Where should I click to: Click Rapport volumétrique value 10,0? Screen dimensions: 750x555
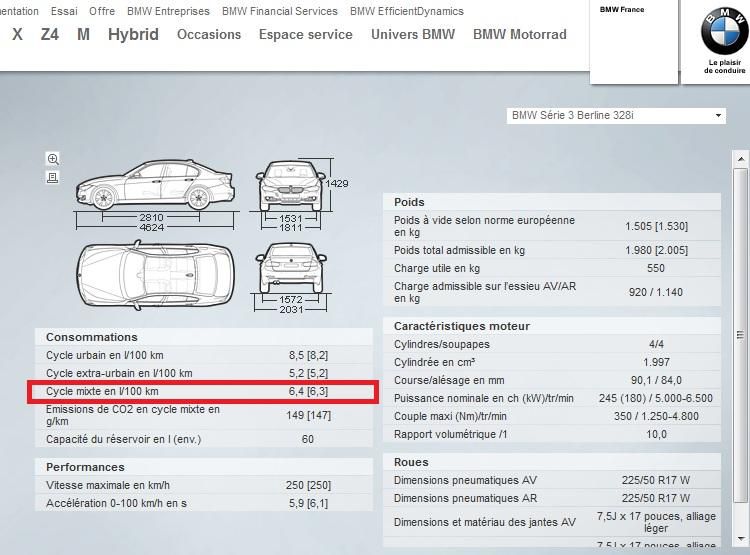click(656, 434)
